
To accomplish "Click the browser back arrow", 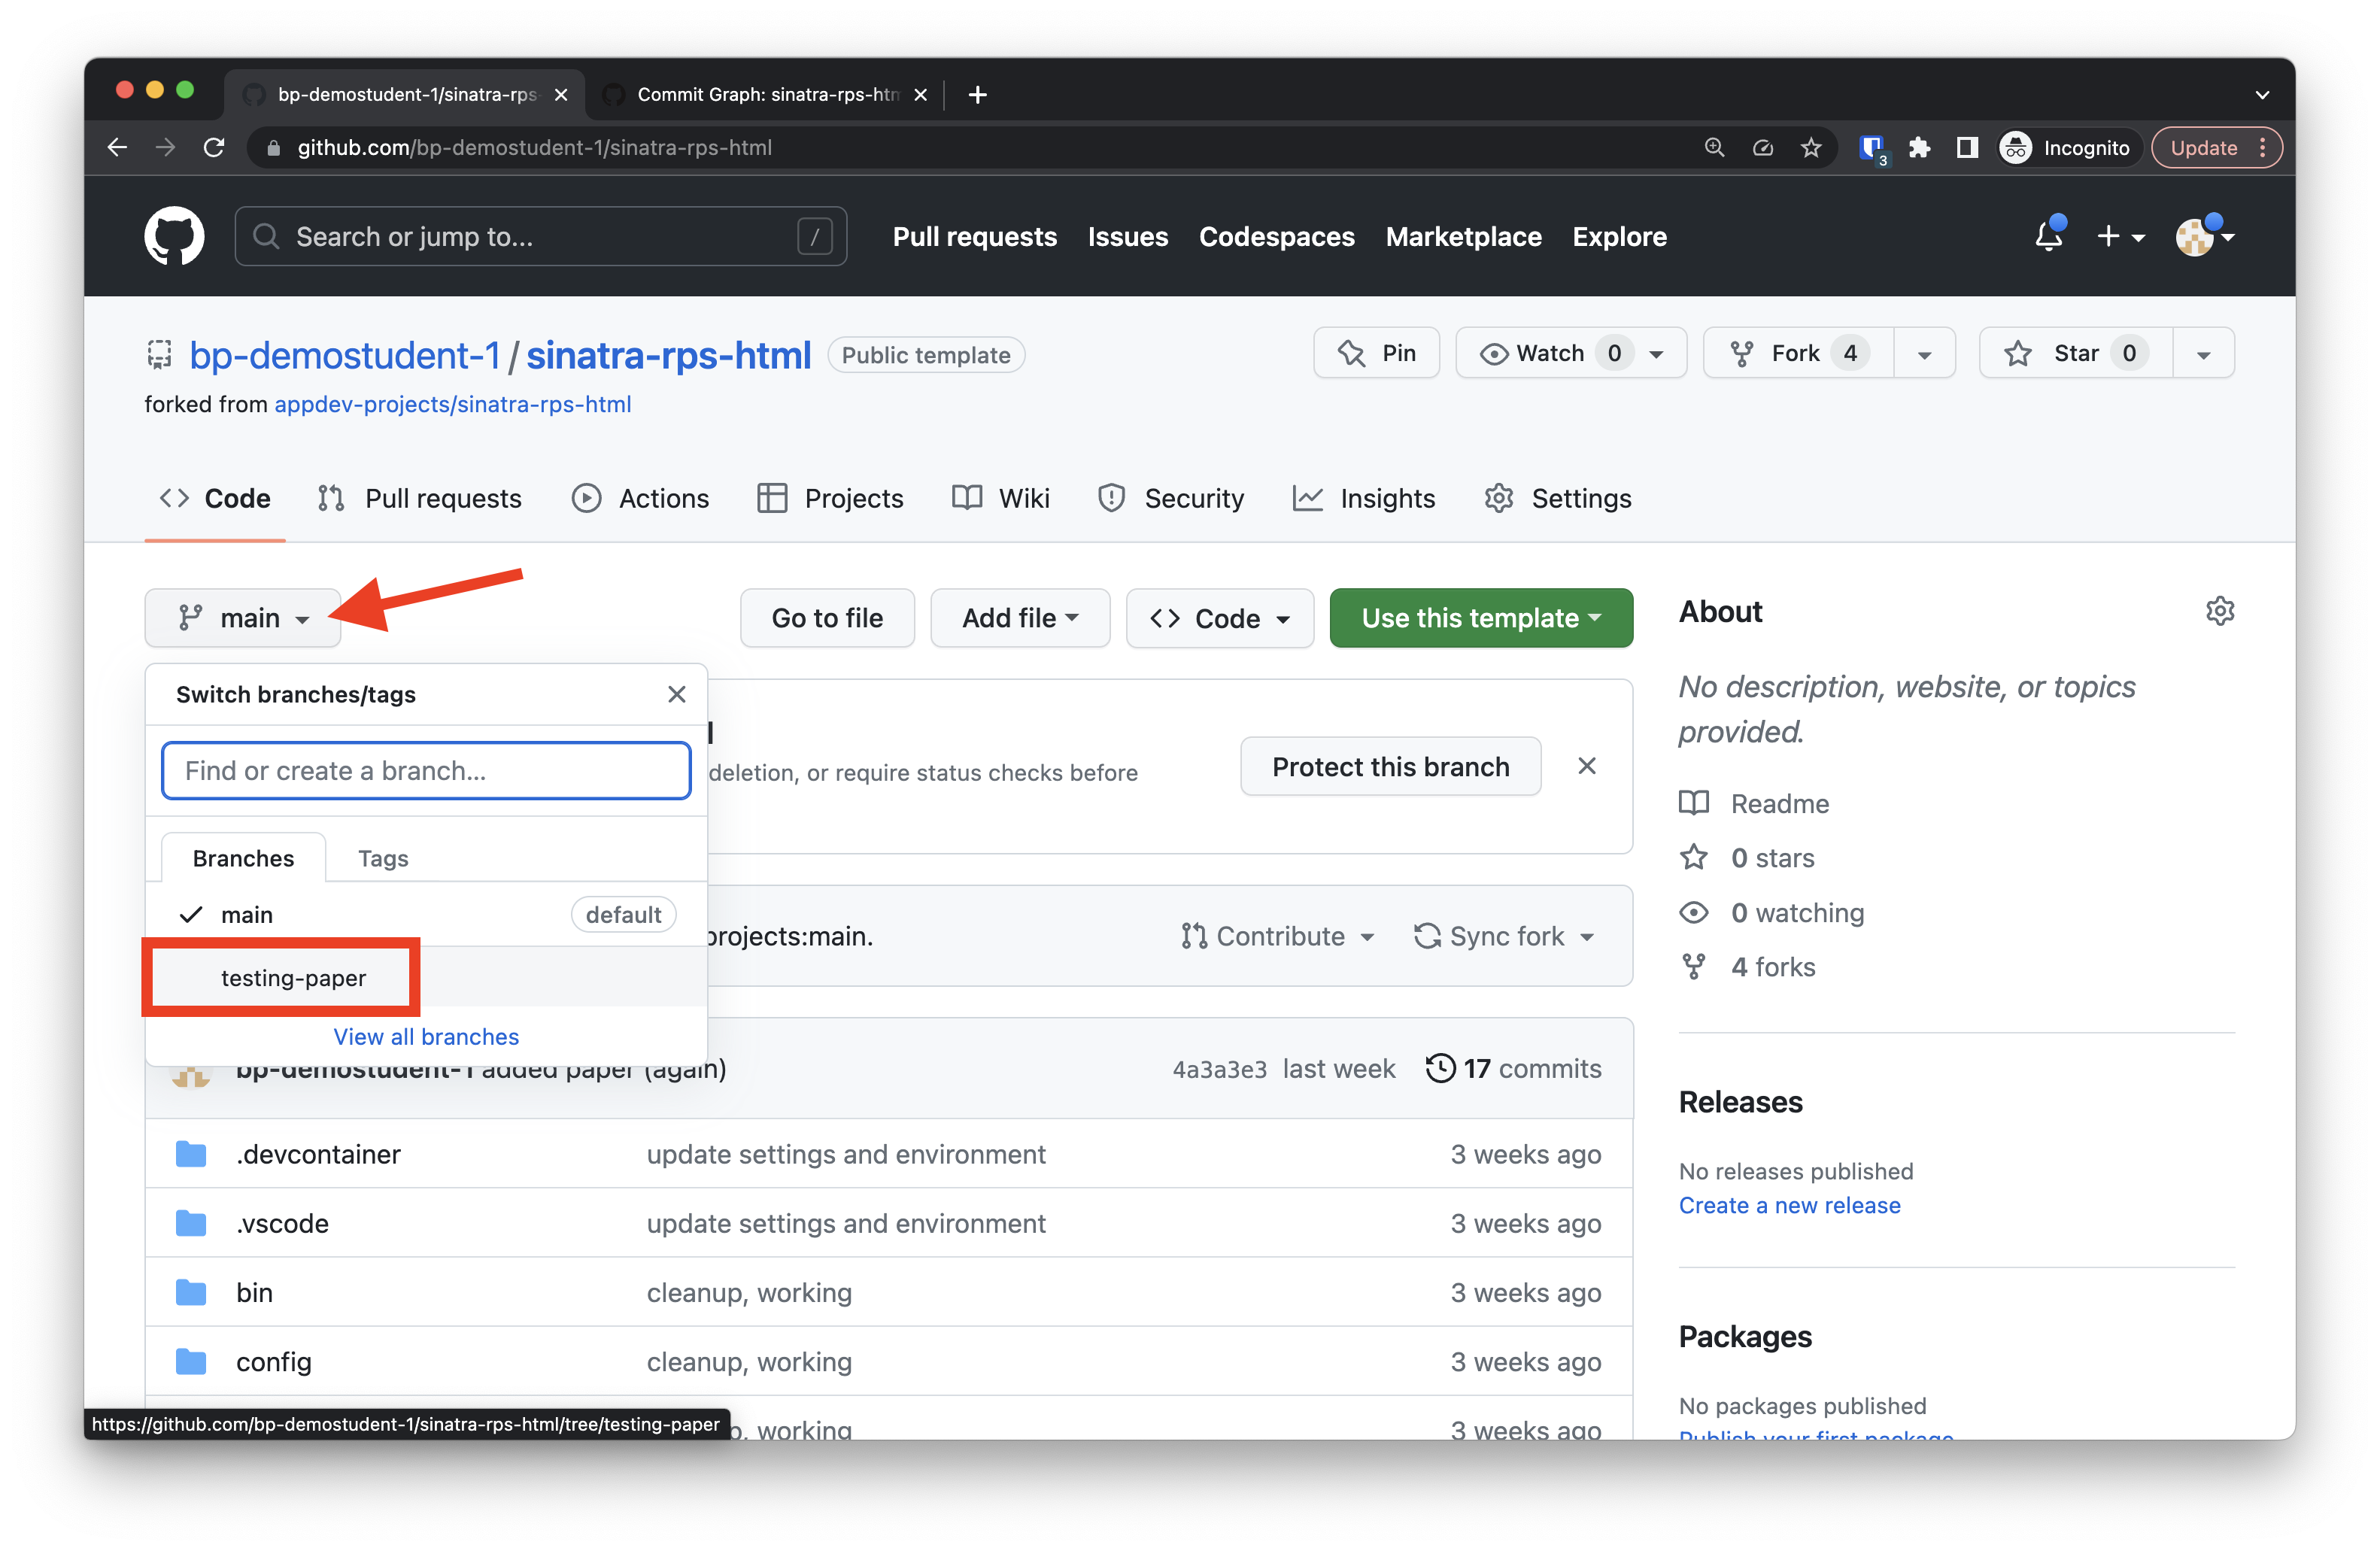I will pos(118,148).
